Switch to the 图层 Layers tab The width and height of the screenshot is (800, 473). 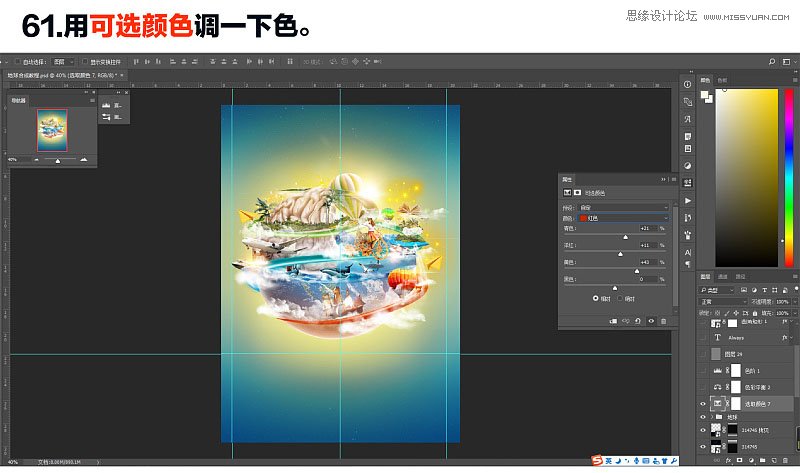[x=705, y=276]
